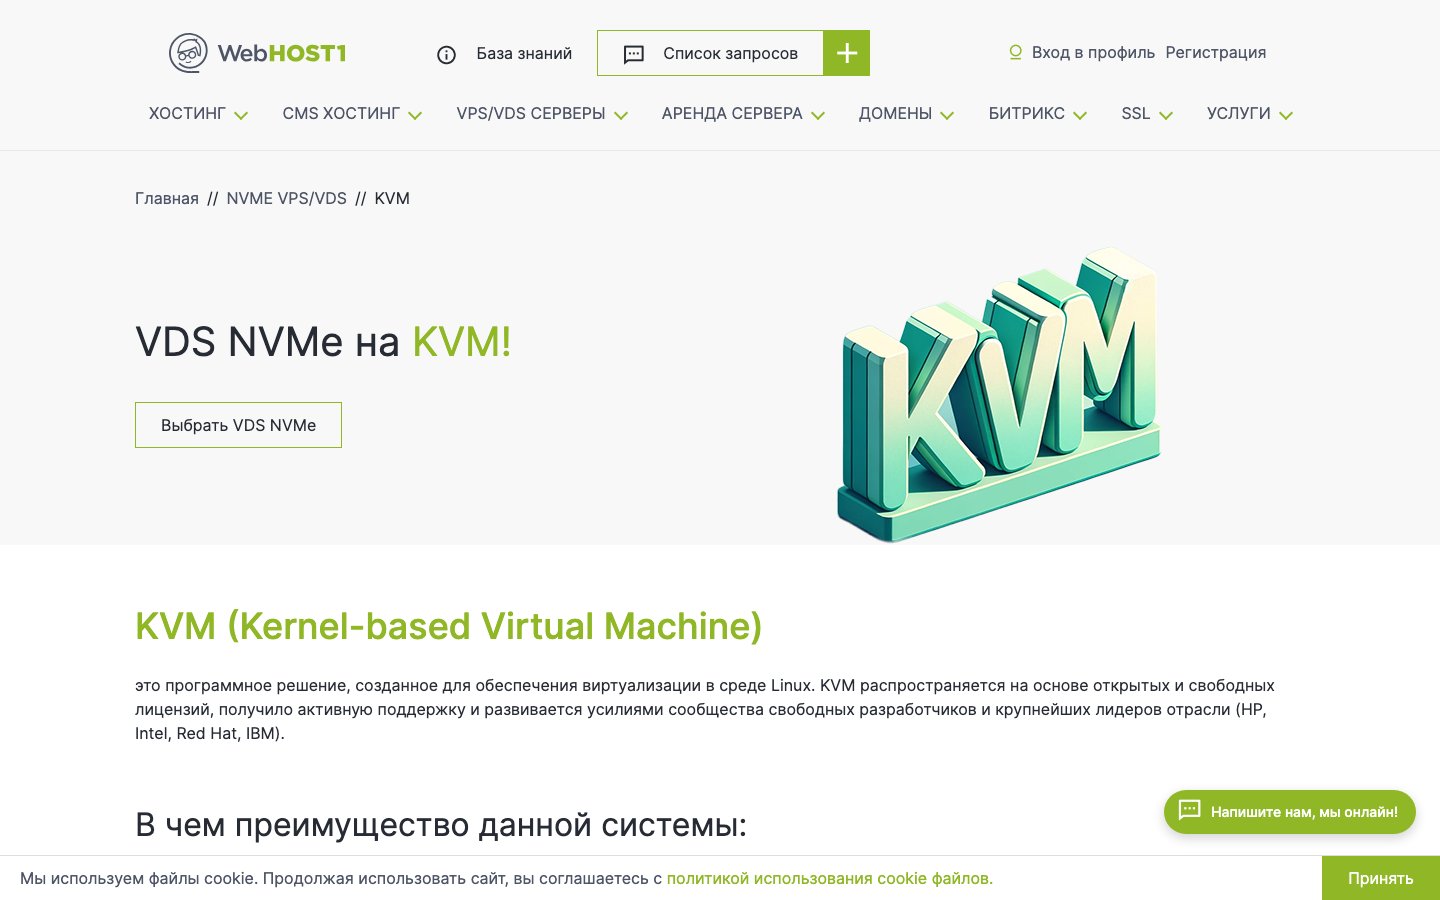Click the Выбрать VDS NVMe button
Viewport: 1440px width, 900px height.
(x=238, y=425)
